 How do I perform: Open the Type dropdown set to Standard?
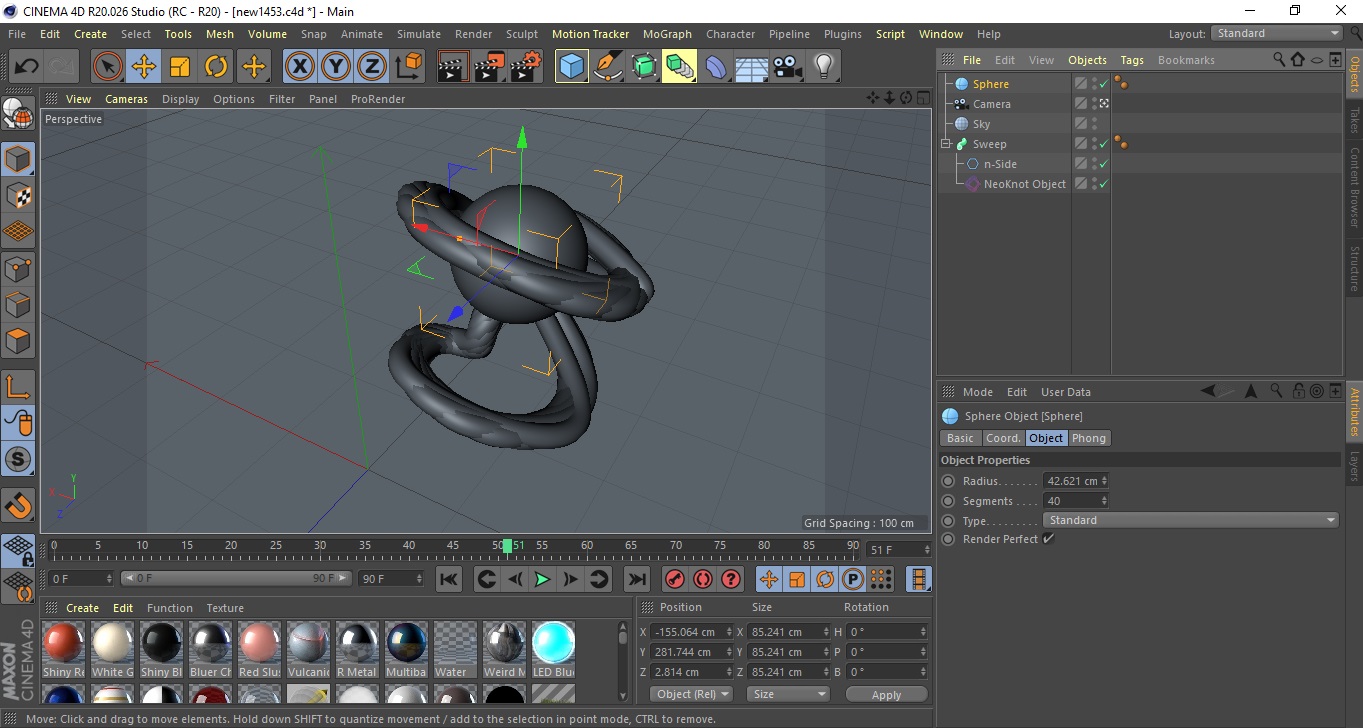[x=1190, y=520]
